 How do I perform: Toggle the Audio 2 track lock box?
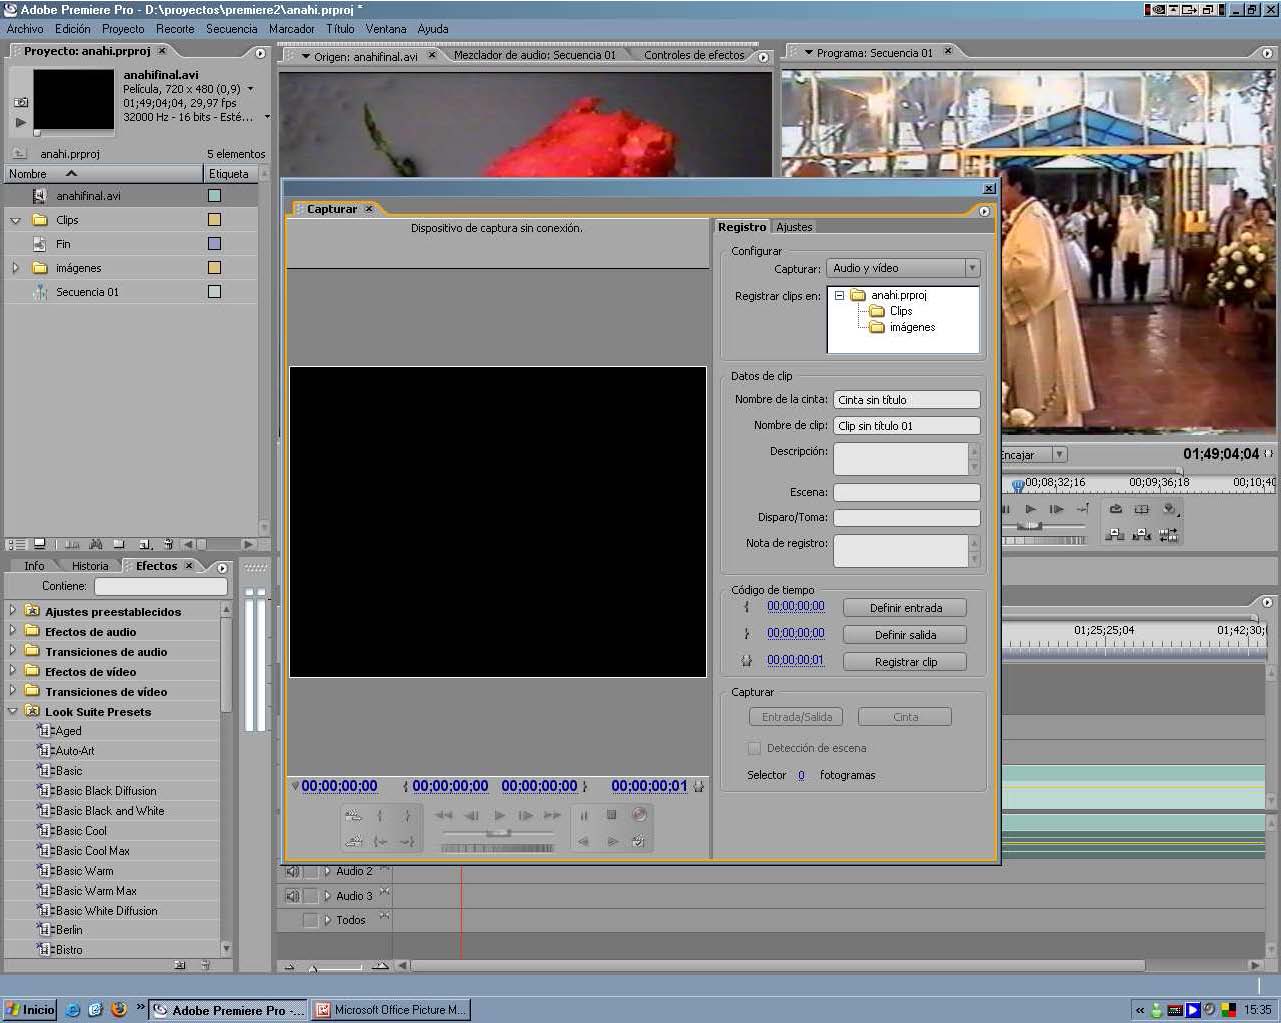click(x=311, y=871)
